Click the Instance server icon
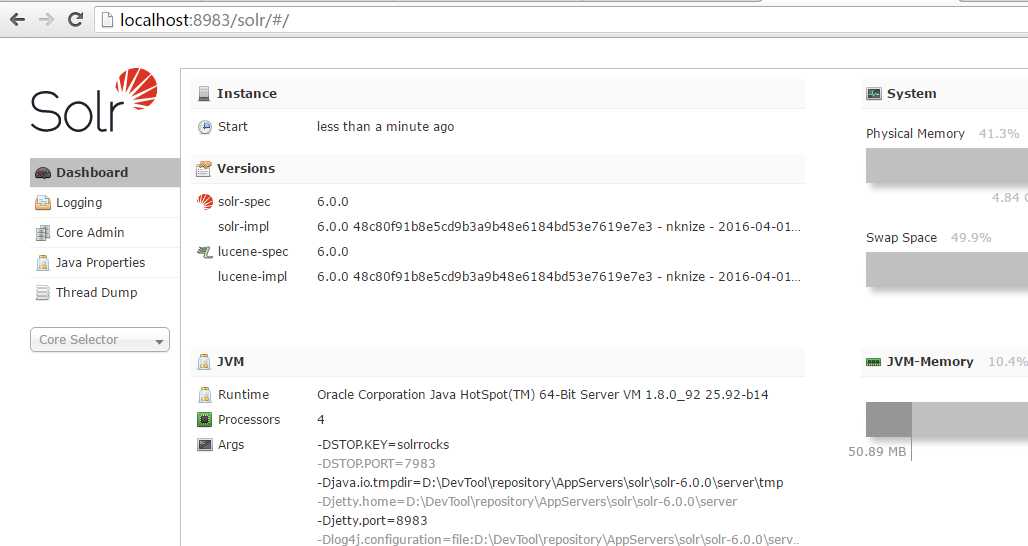 tap(204, 94)
